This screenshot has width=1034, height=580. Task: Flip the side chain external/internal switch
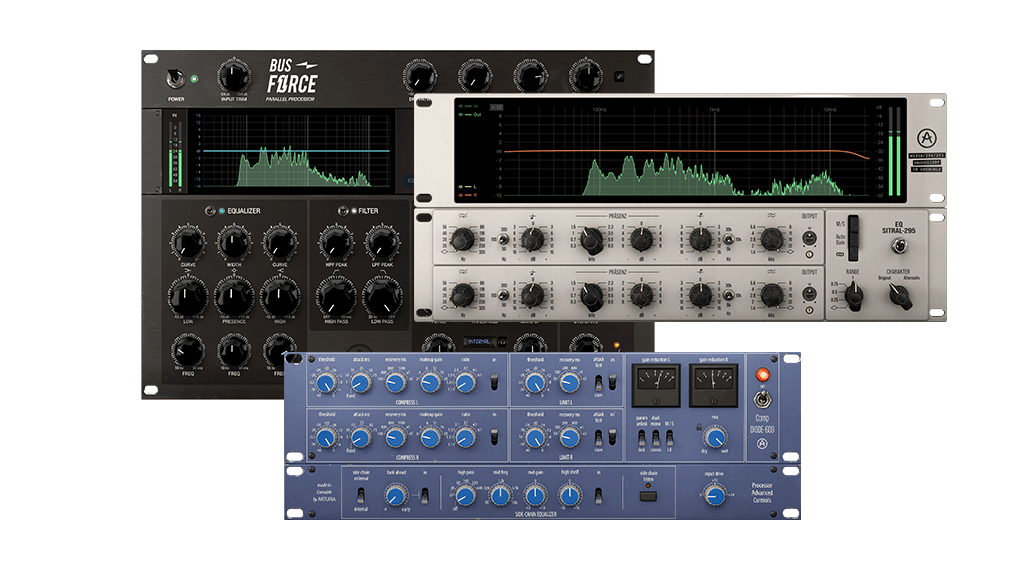(x=361, y=494)
